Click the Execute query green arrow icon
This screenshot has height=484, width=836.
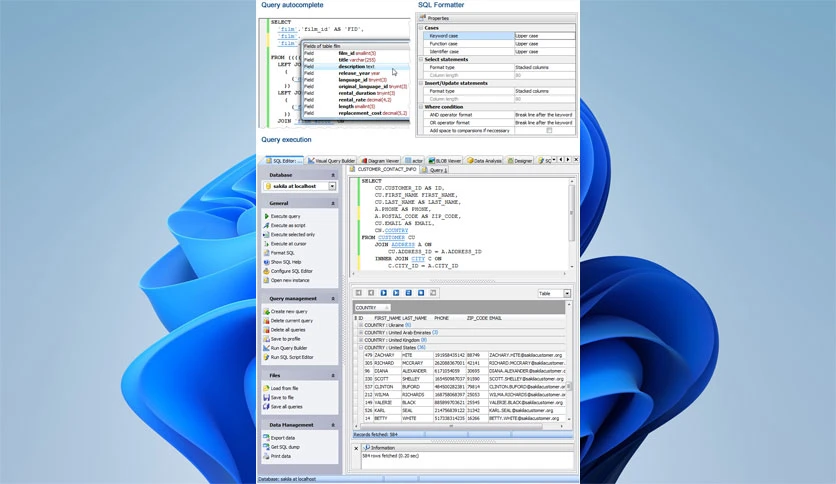pos(267,216)
